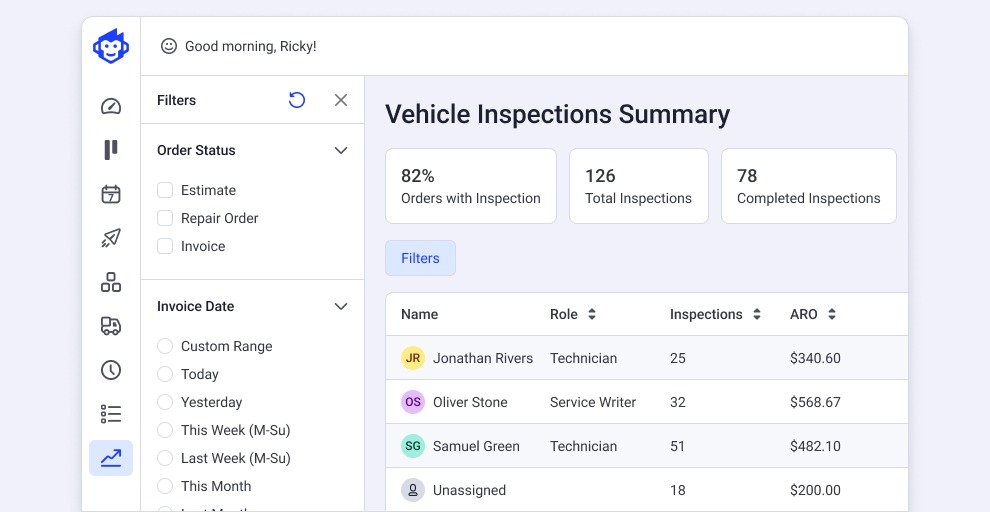This screenshot has width=990, height=512.
Task: Click the name Jonathan Rivers
Action: [483, 358]
